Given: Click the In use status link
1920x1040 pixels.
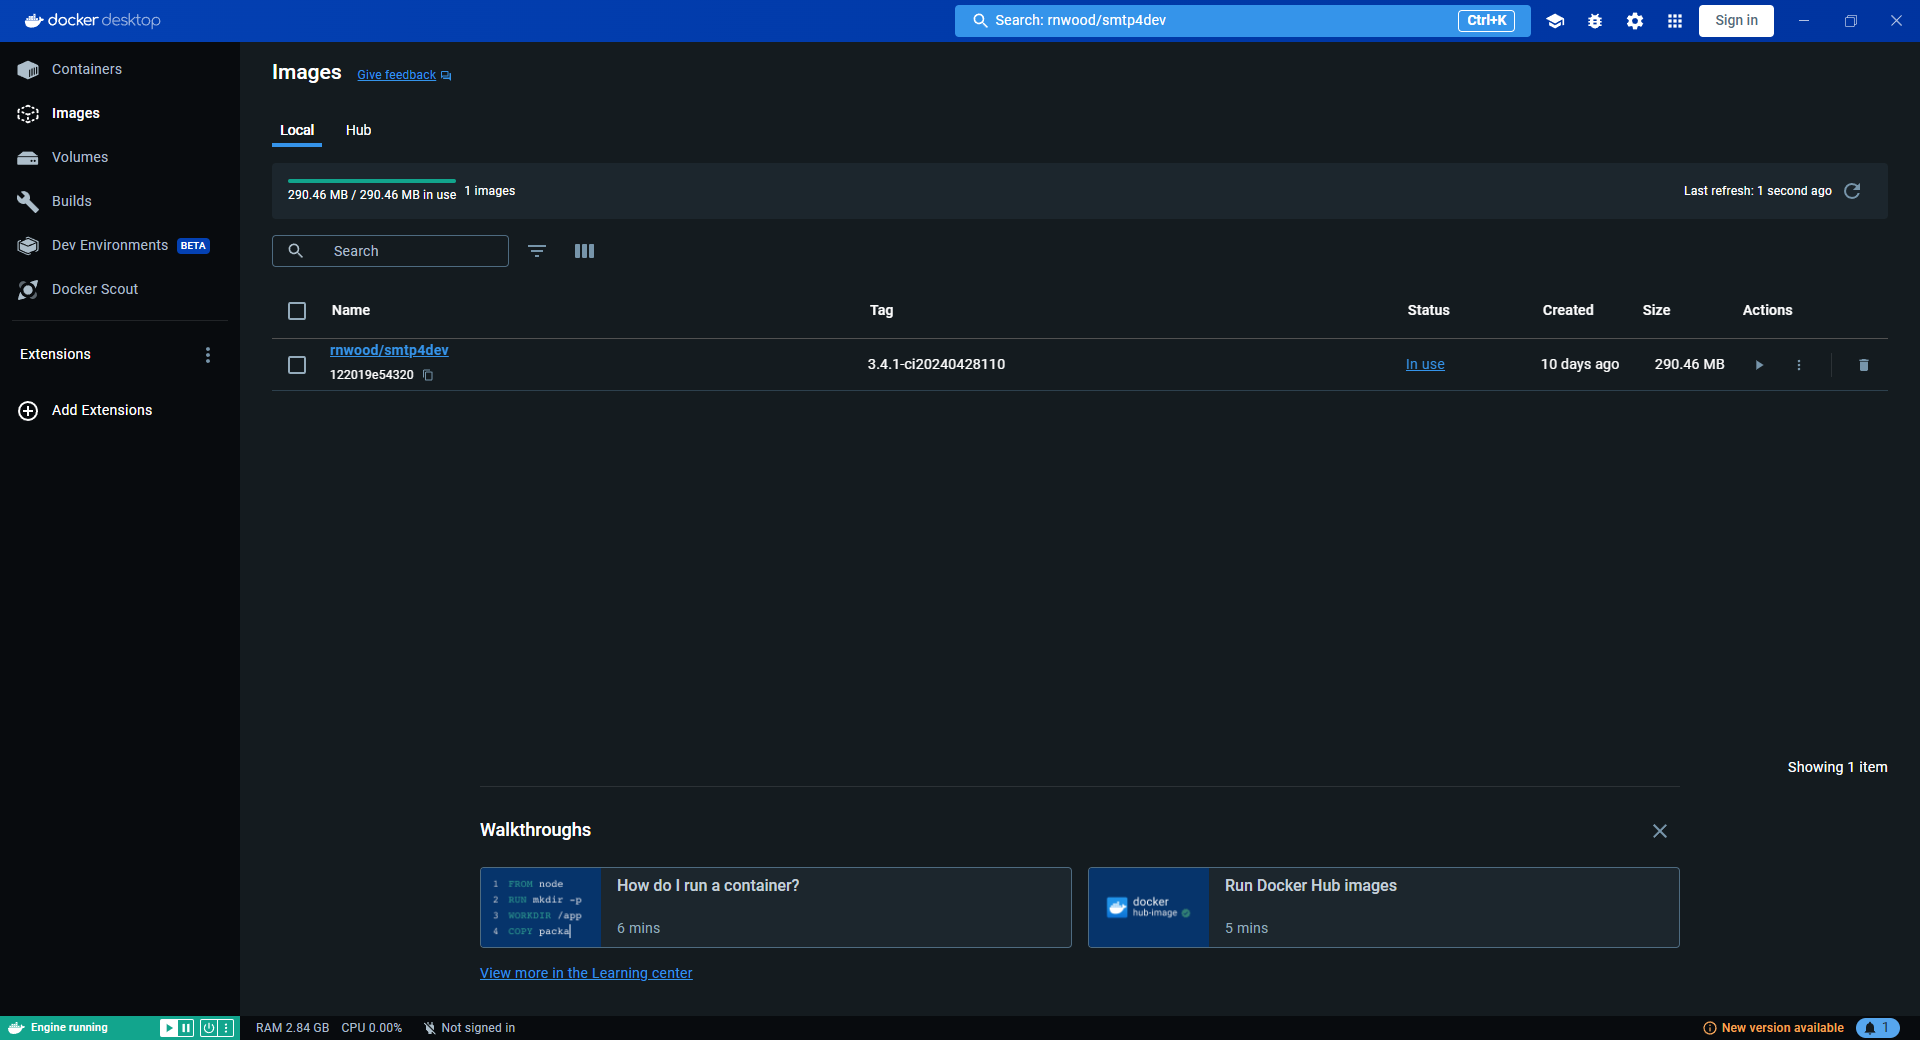Looking at the screenshot, I should pyautogui.click(x=1425, y=365).
